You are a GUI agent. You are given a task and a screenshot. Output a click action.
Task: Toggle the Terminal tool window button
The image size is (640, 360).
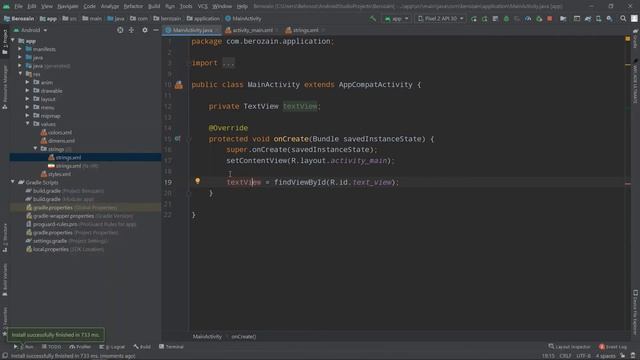[x=171, y=347]
